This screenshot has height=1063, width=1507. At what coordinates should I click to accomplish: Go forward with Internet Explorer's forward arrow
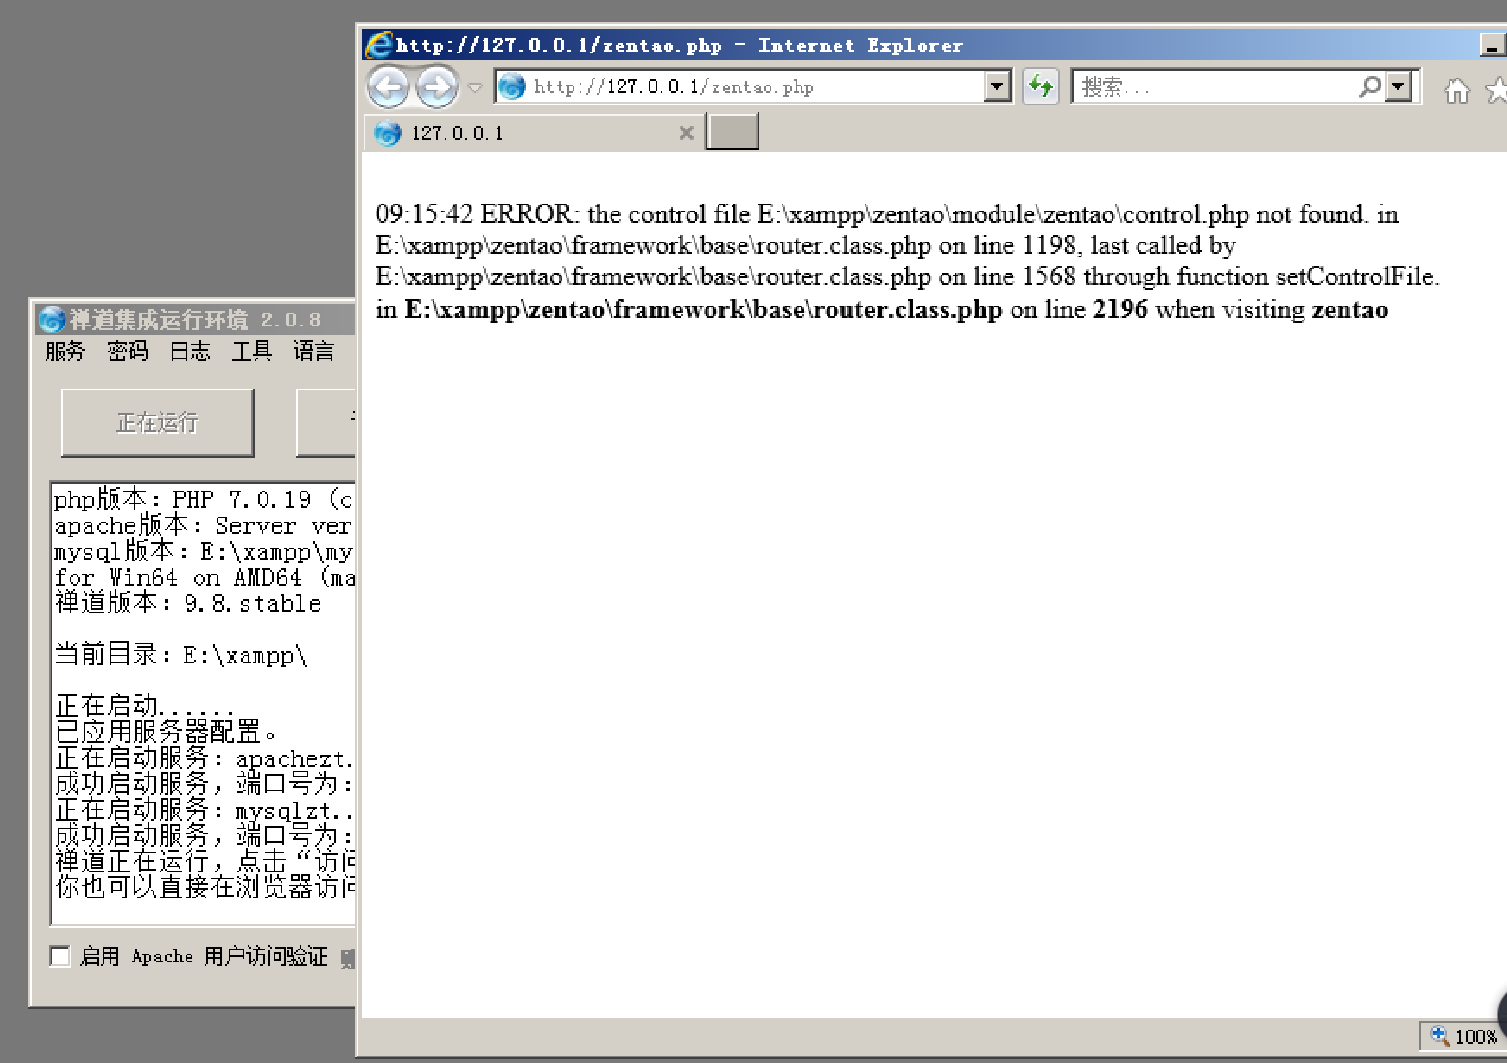[x=437, y=87]
